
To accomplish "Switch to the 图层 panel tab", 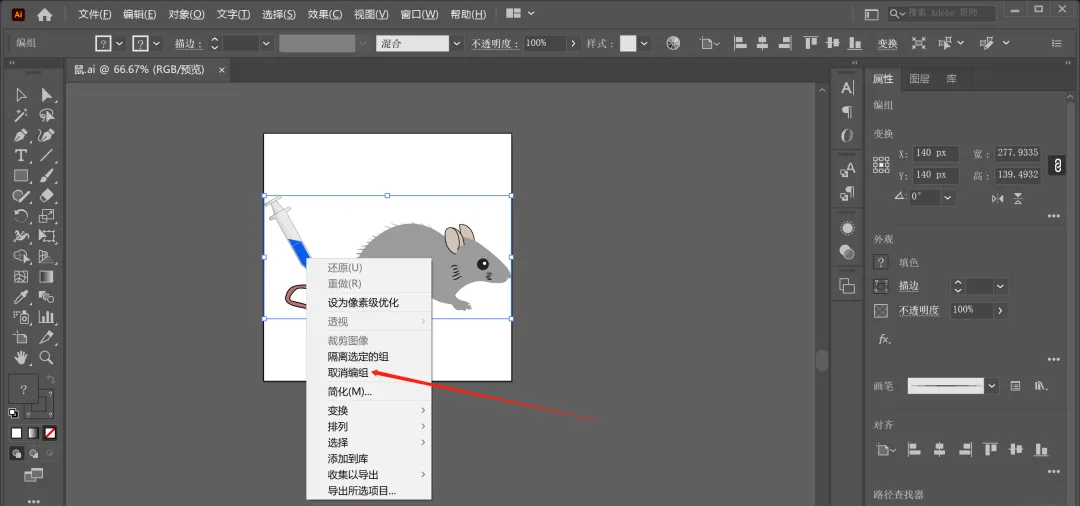I will (920, 79).
